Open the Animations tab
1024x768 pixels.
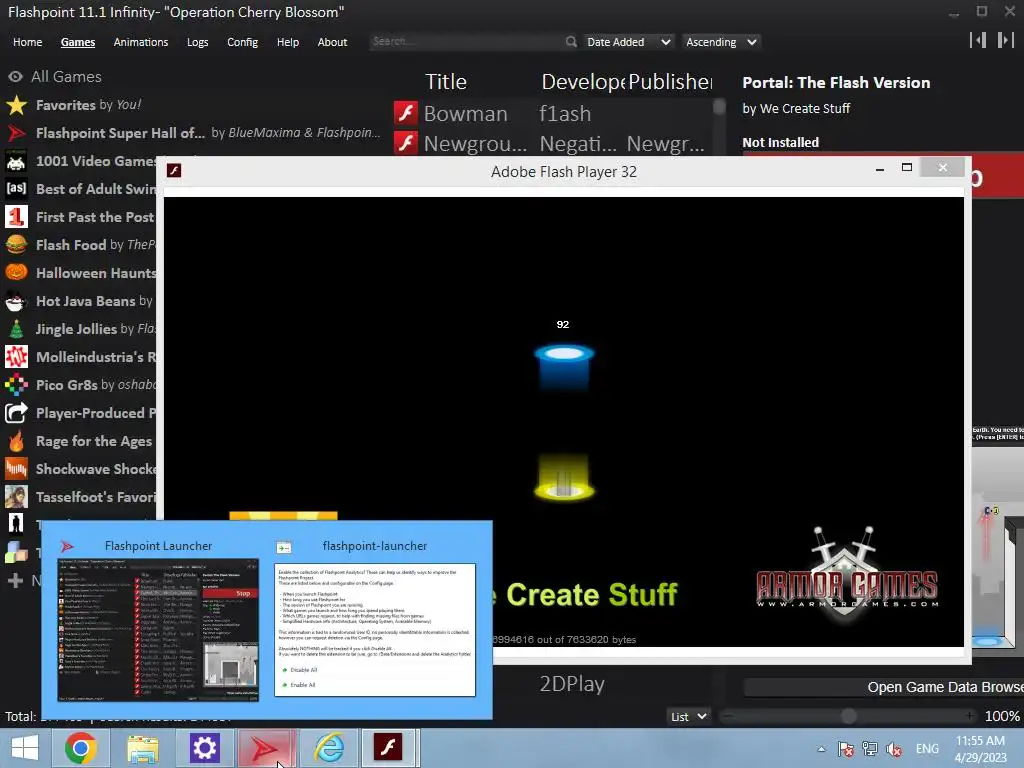pos(140,42)
